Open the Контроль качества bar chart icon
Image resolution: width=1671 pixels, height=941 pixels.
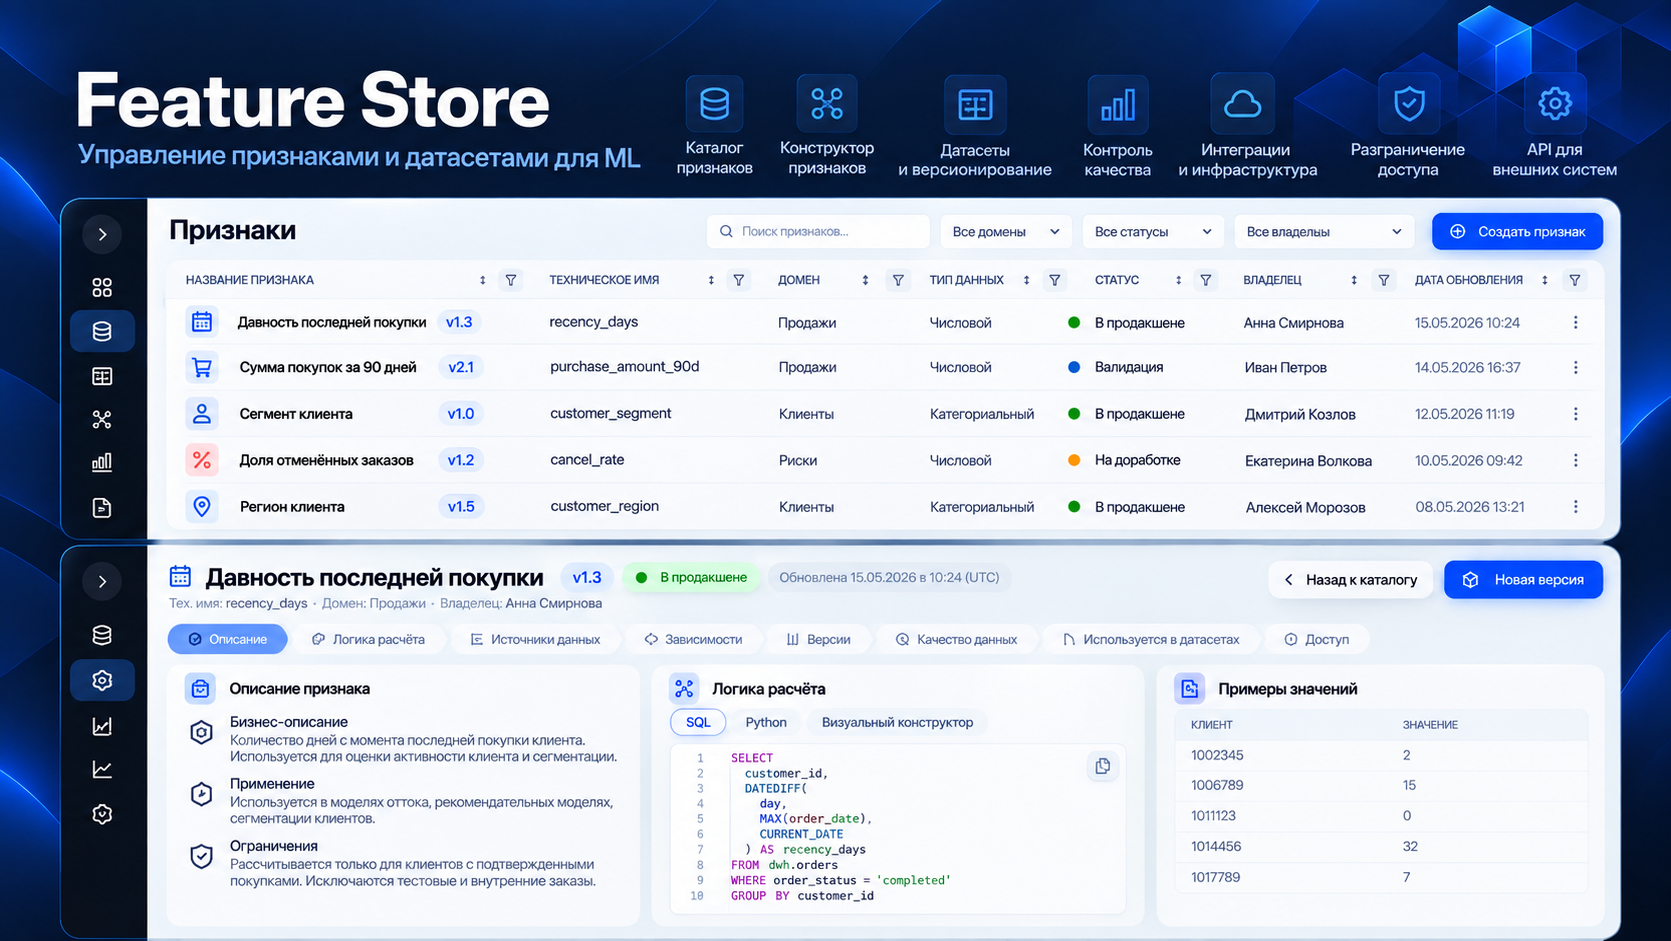coord(1117,105)
